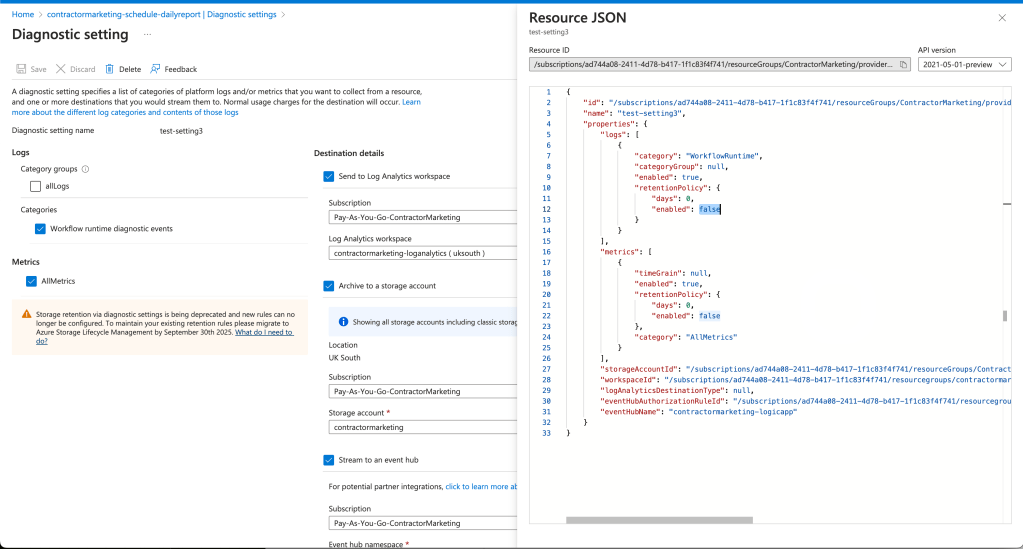Open the 'What do I need to do?' link

[x=164, y=337]
